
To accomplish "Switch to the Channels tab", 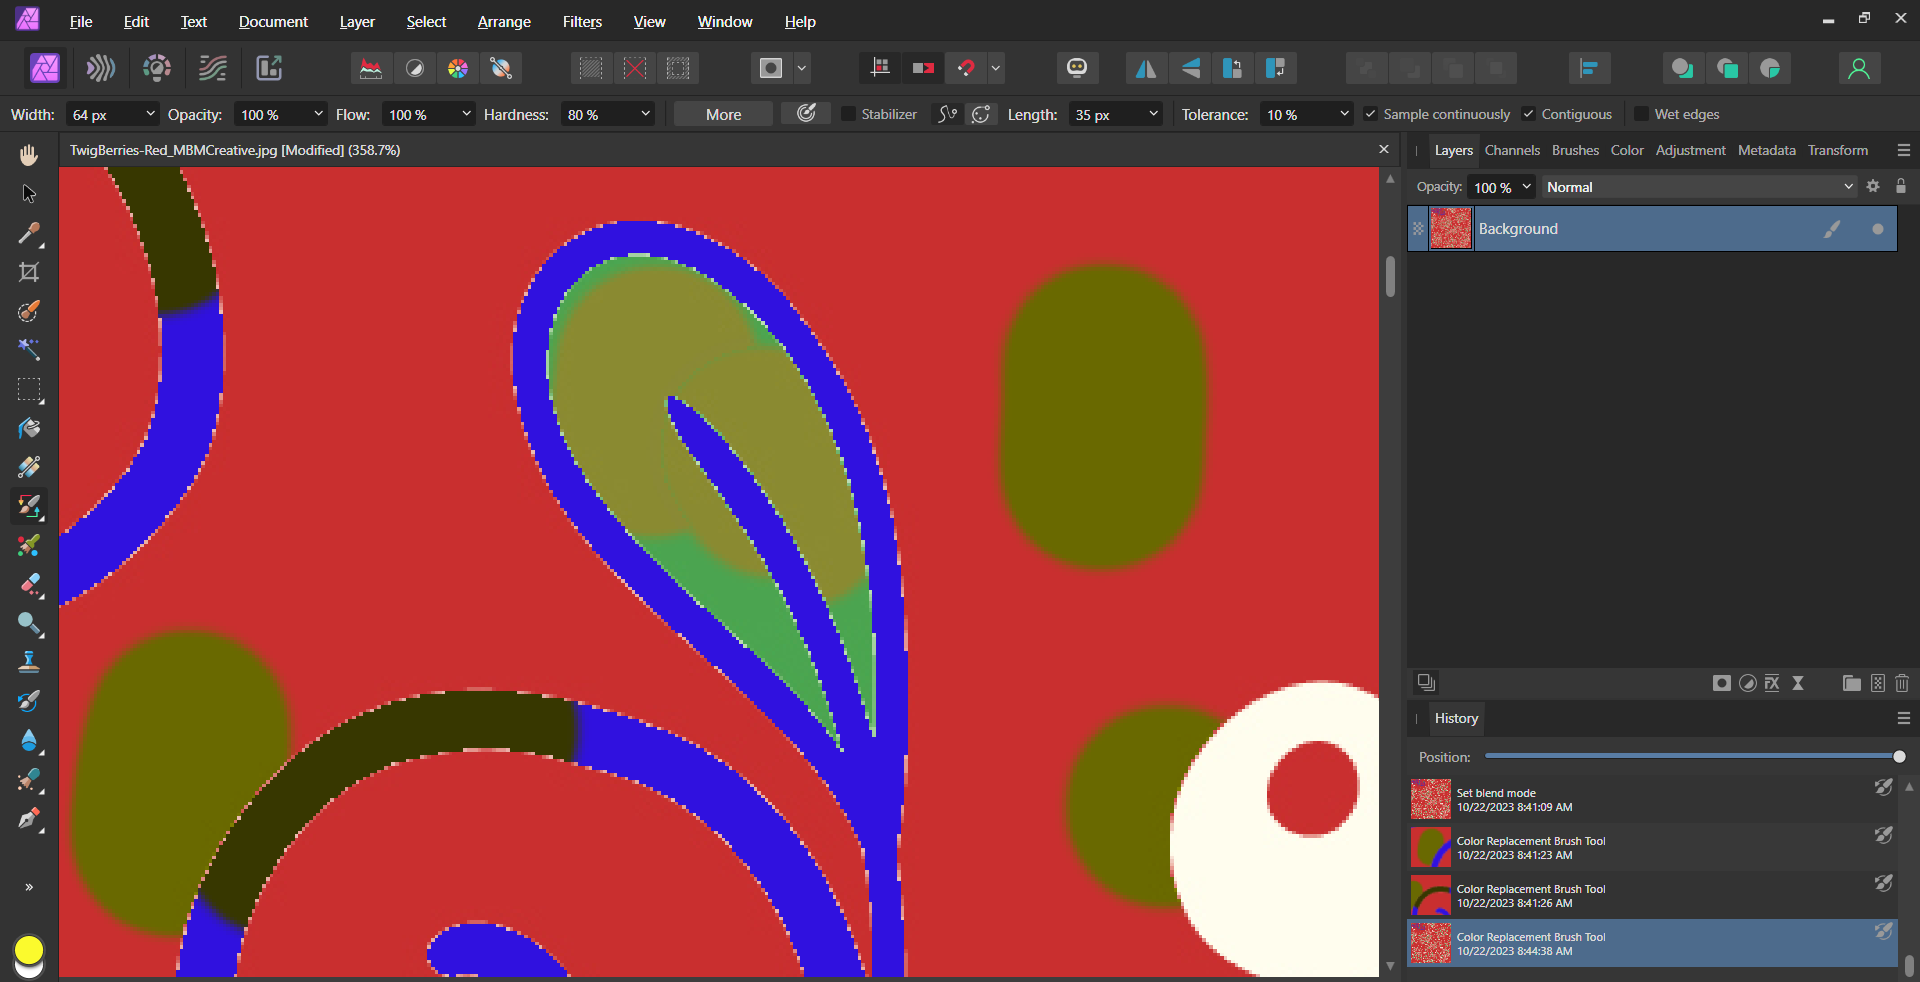I will tap(1512, 150).
